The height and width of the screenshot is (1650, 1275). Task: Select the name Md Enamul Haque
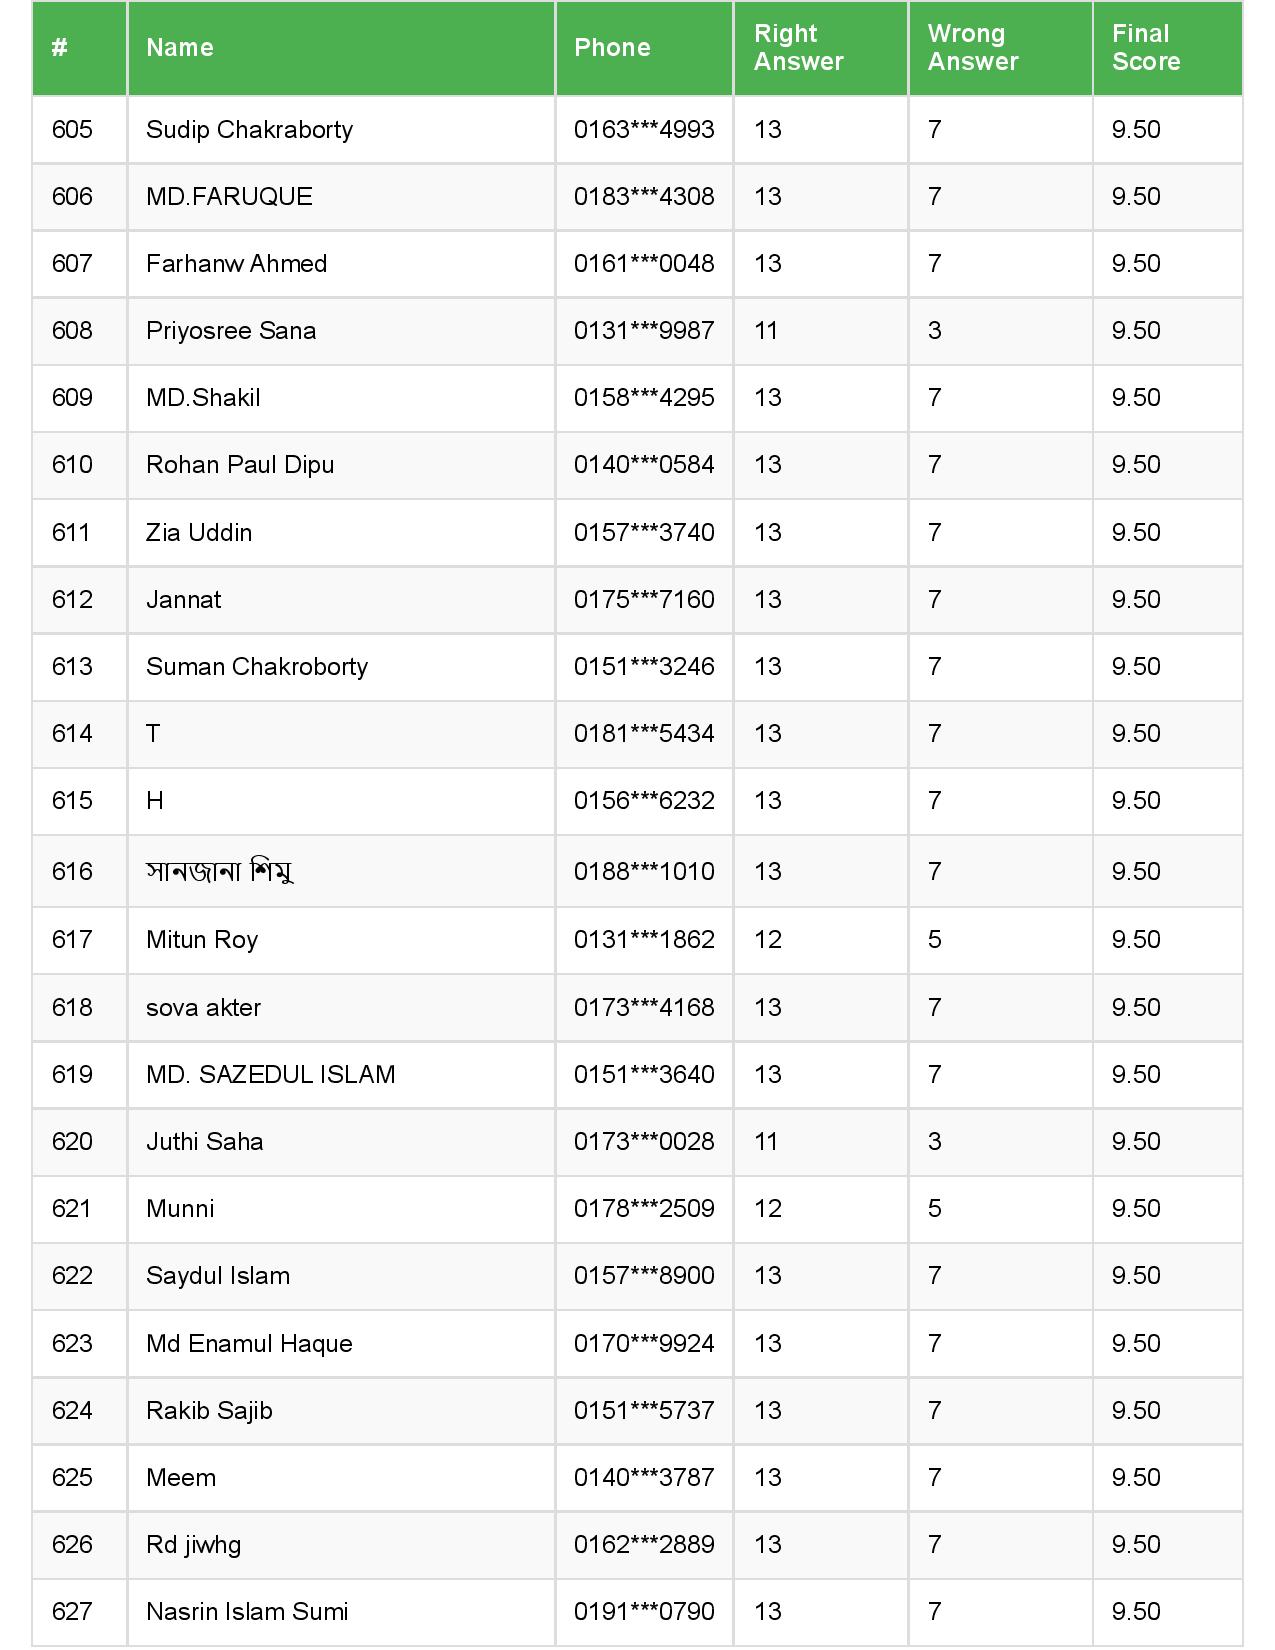click(x=249, y=1344)
